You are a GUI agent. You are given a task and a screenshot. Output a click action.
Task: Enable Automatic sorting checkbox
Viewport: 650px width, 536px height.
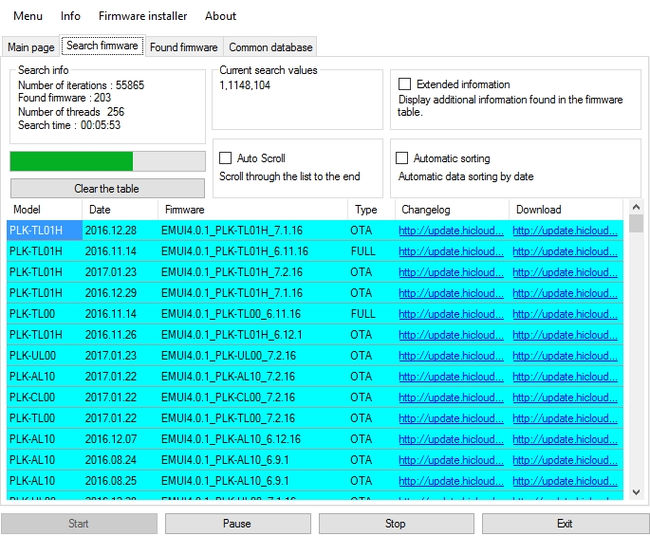click(x=402, y=158)
